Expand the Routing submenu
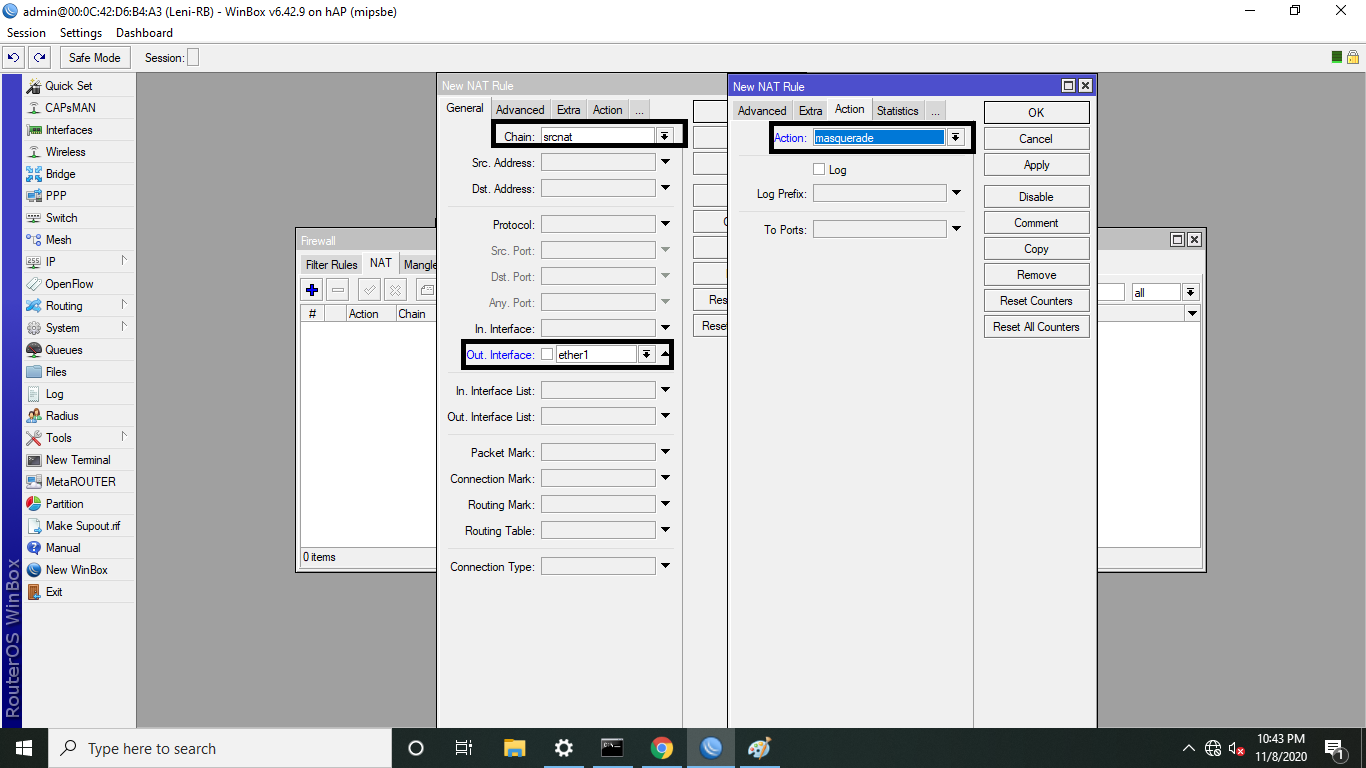Viewport: 1366px width, 768px height. [x=78, y=306]
